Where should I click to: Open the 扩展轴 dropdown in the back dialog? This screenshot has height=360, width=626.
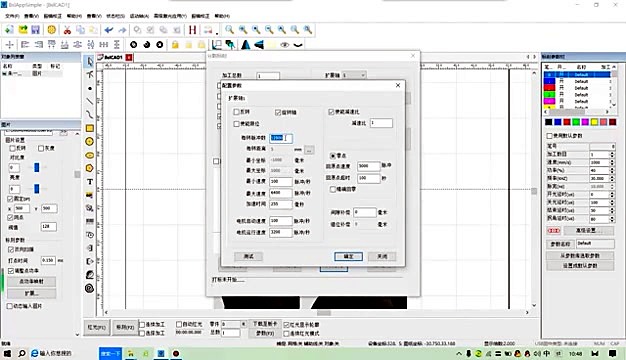point(354,75)
